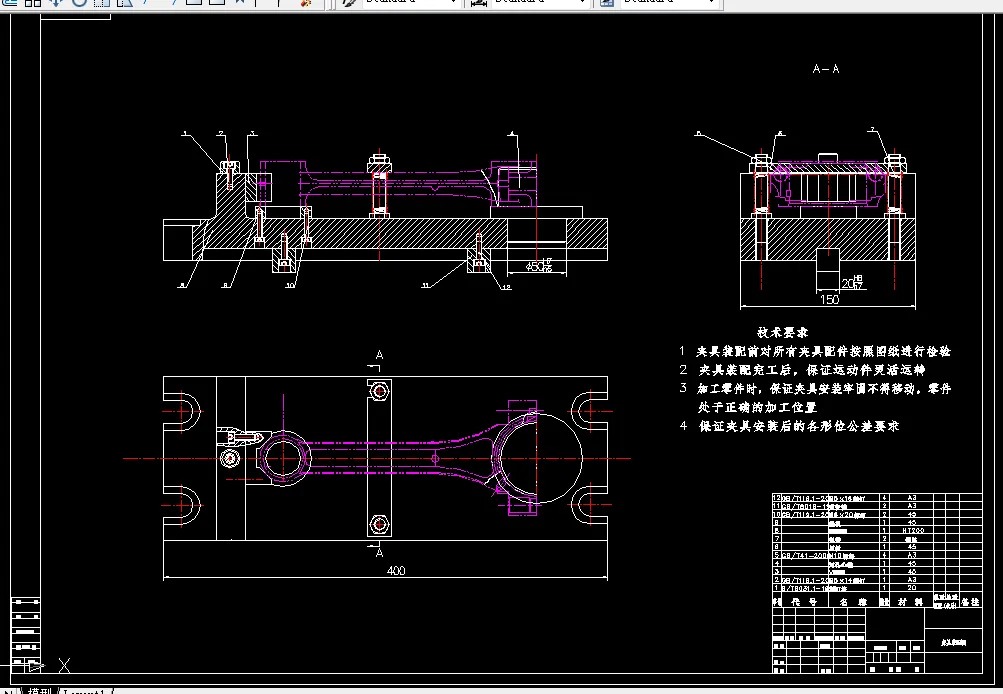
Task: Select part balloon number 10
Action: (290, 285)
